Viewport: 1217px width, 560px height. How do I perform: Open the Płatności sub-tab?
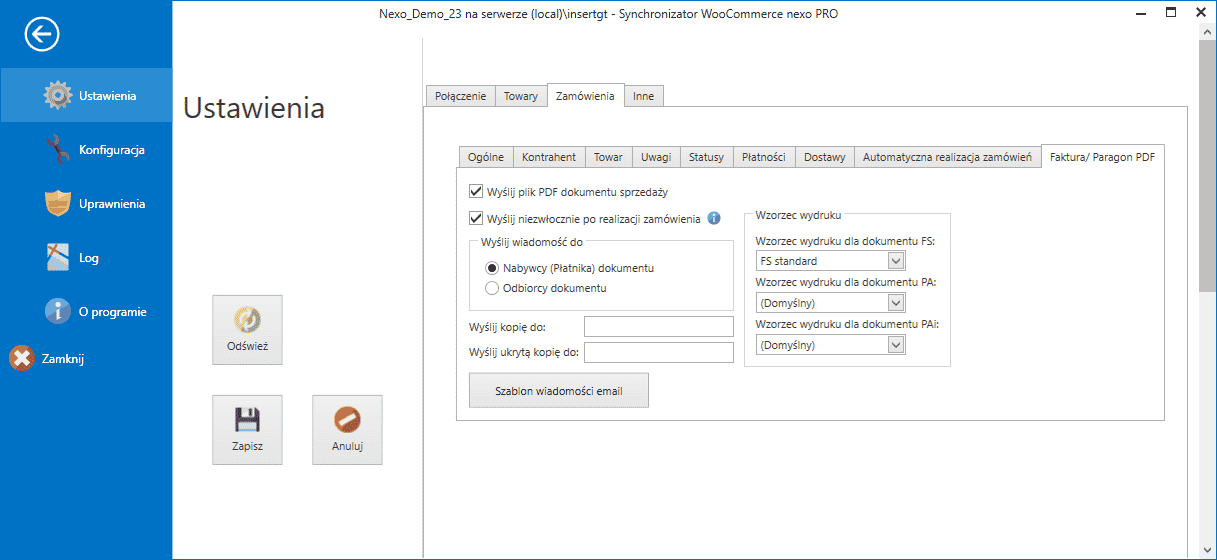764,157
